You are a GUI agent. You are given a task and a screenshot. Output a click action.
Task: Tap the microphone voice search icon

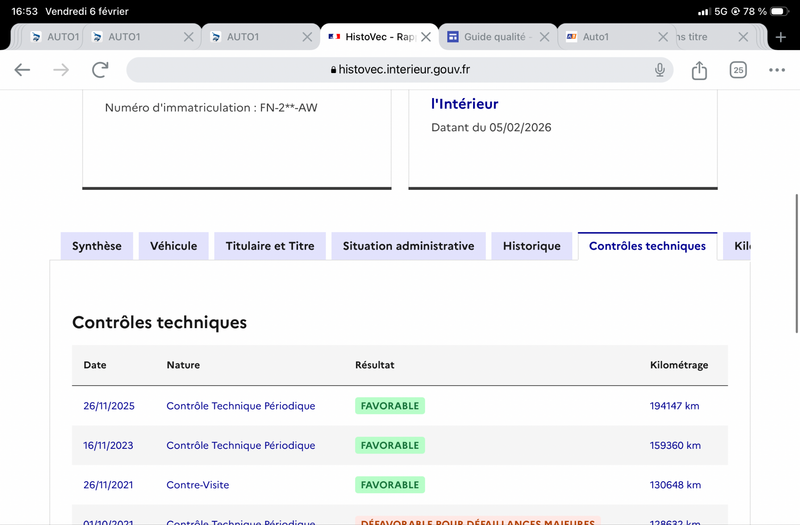coord(660,70)
